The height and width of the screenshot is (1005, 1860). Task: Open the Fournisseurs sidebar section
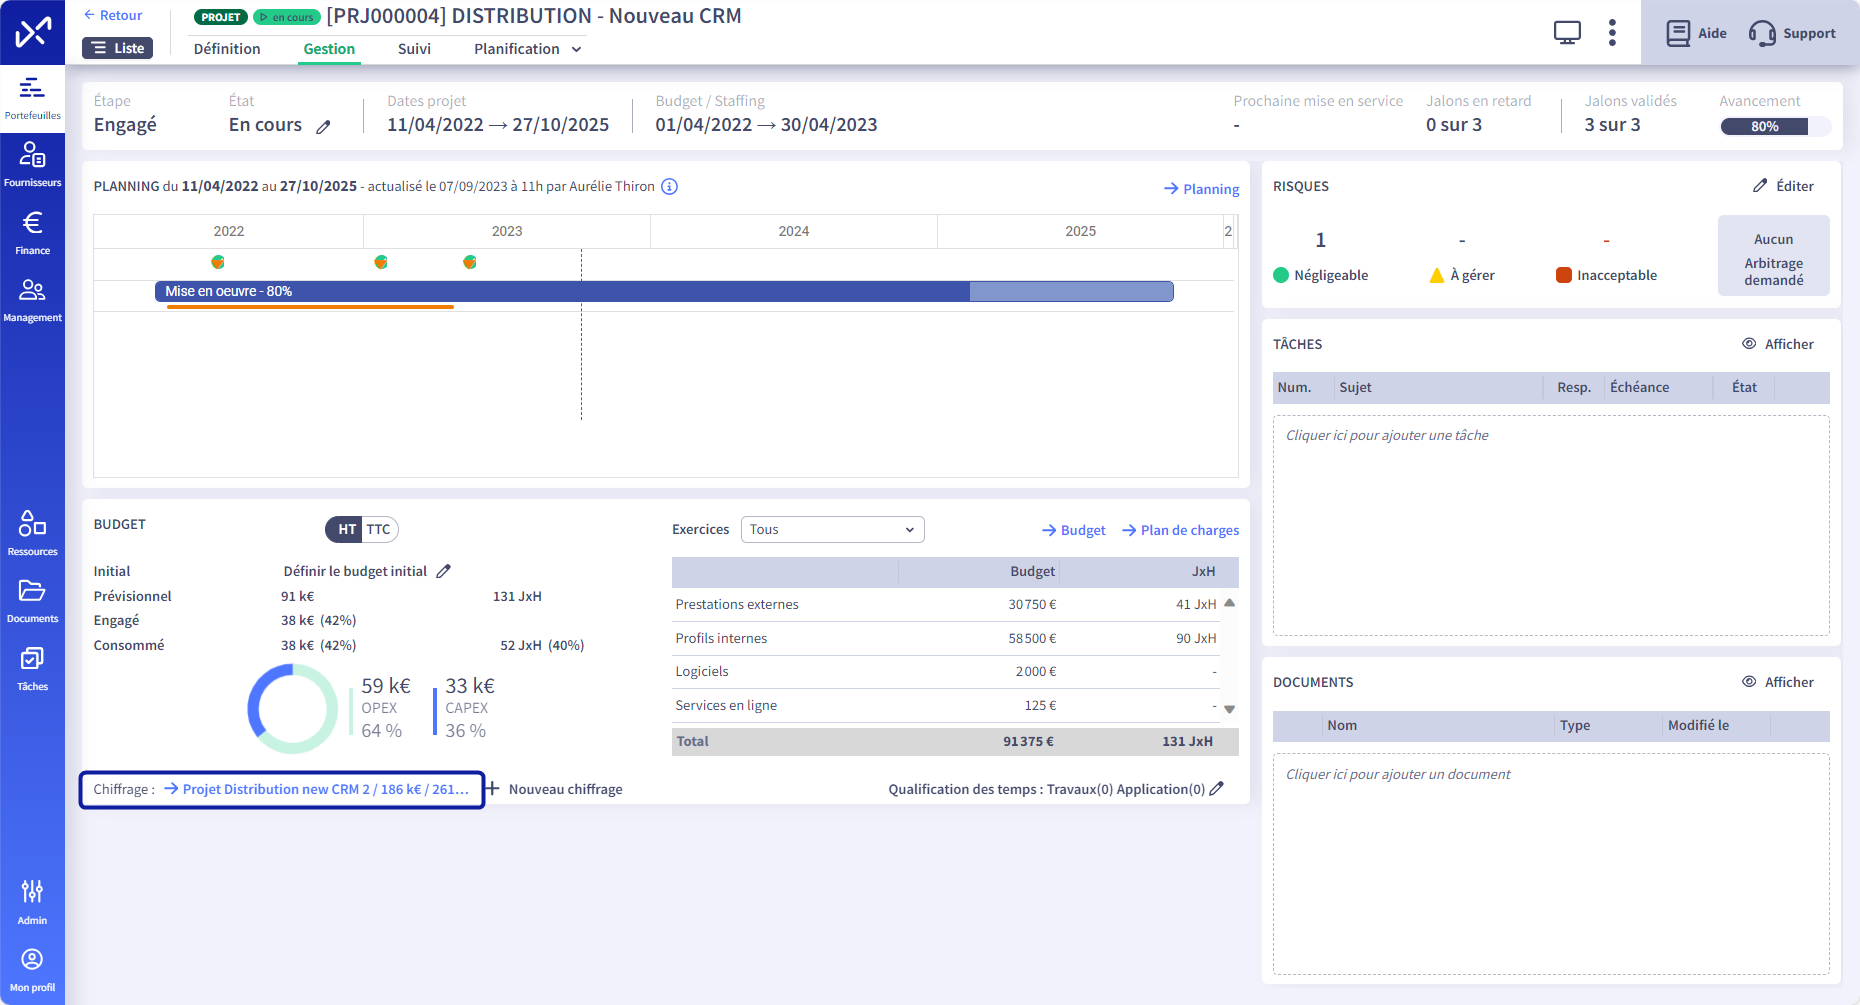tap(32, 166)
